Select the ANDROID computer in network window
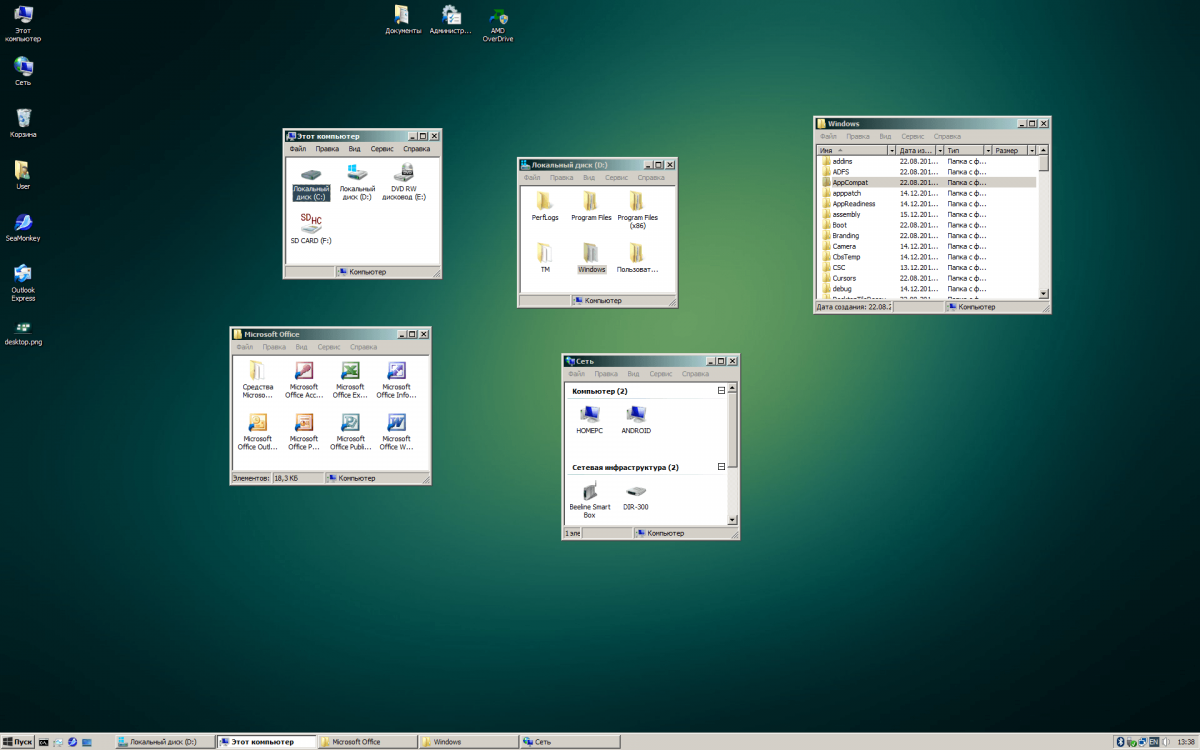1200x750 pixels. click(636, 414)
